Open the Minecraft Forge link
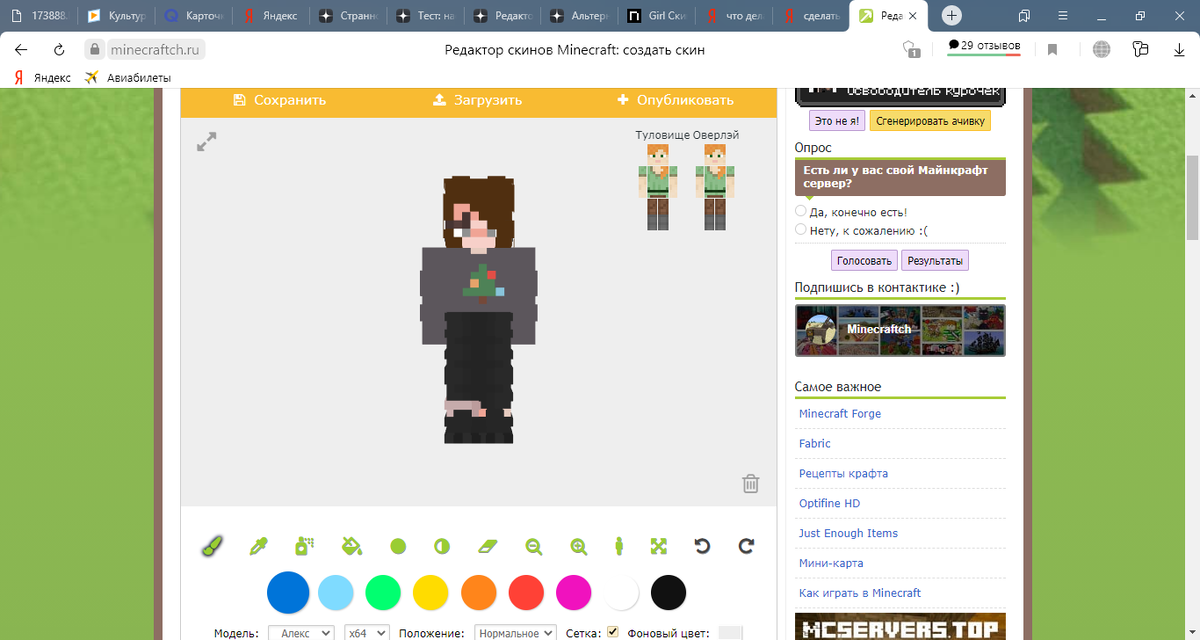The width and height of the screenshot is (1200, 640). point(840,413)
